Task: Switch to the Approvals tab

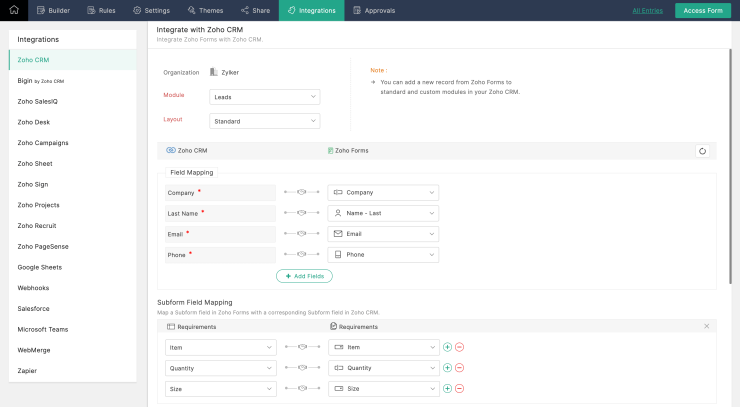Action: 373,10
